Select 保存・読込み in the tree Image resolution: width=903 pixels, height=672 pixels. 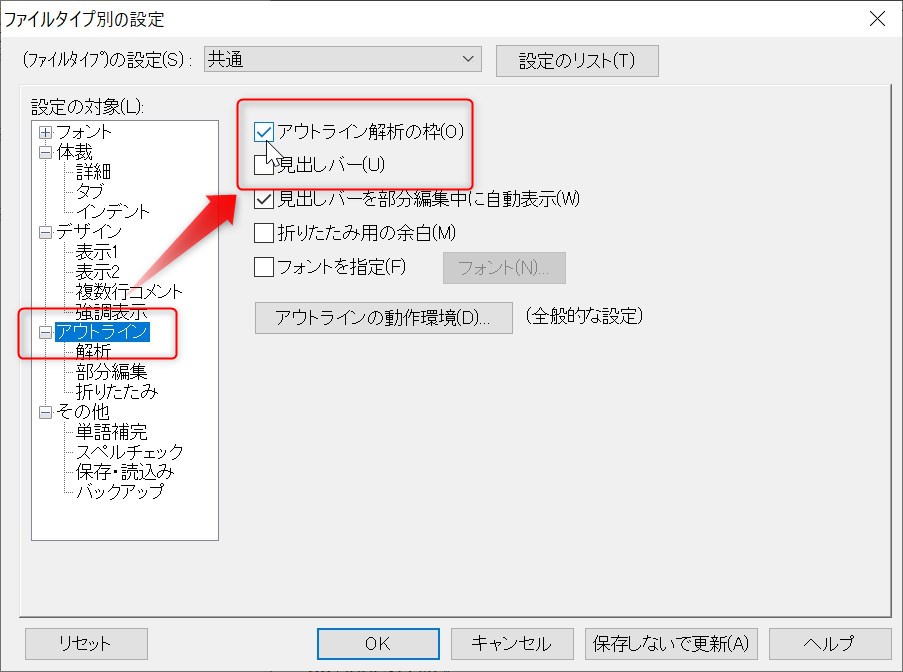125,472
